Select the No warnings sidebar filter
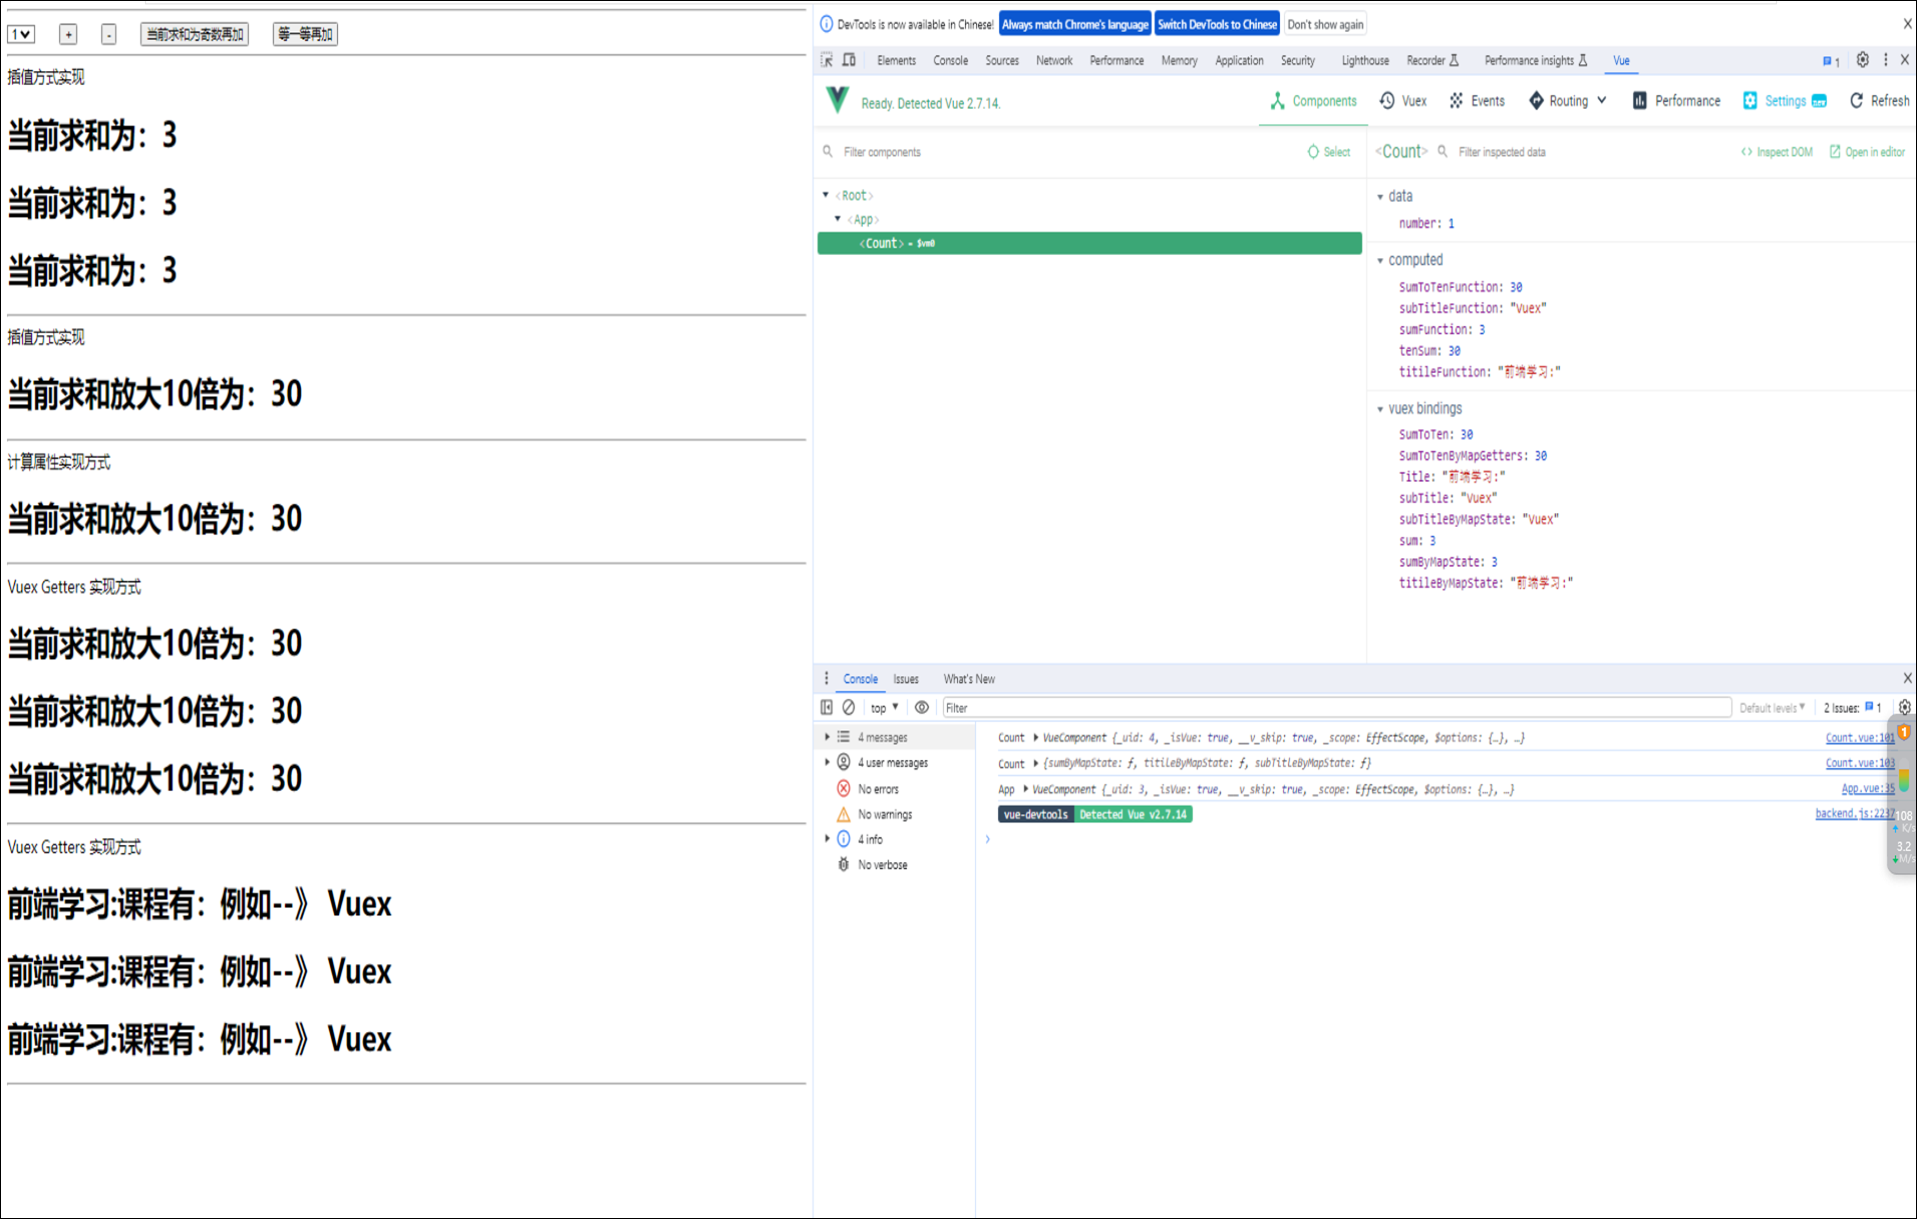The height and width of the screenshot is (1219, 1917). click(884, 814)
